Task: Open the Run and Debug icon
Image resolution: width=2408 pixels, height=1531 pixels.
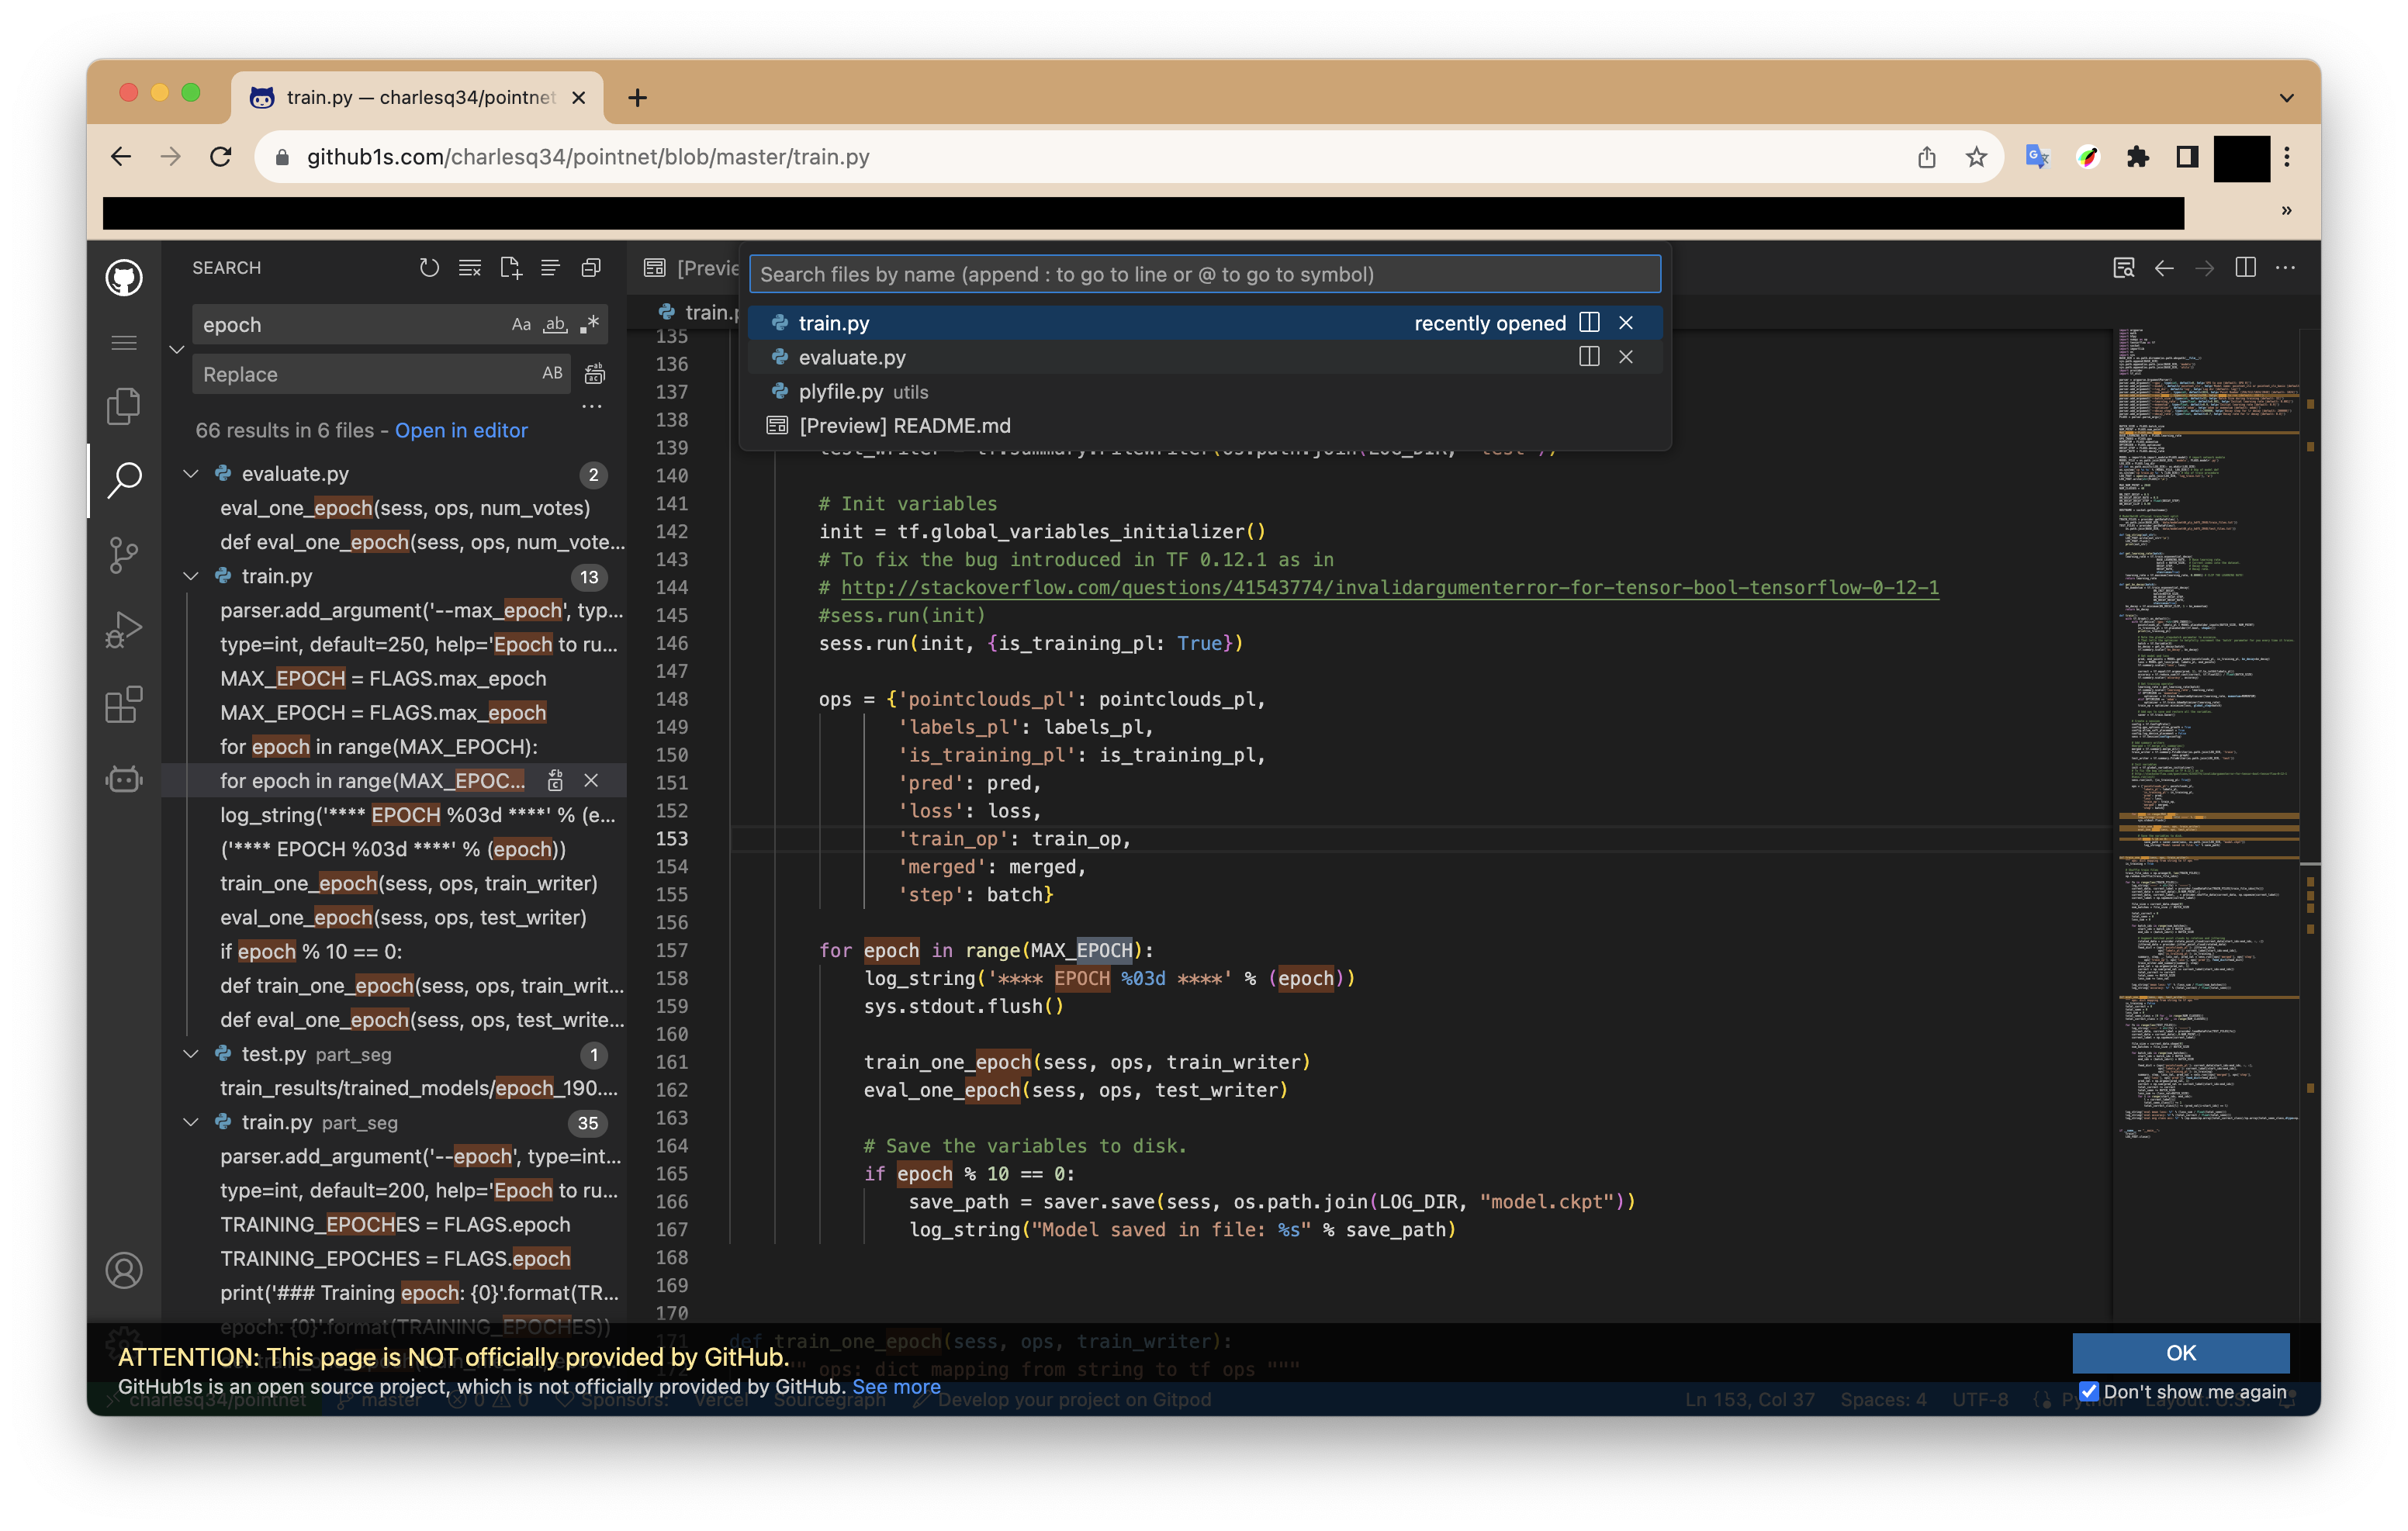Action: 123,630
